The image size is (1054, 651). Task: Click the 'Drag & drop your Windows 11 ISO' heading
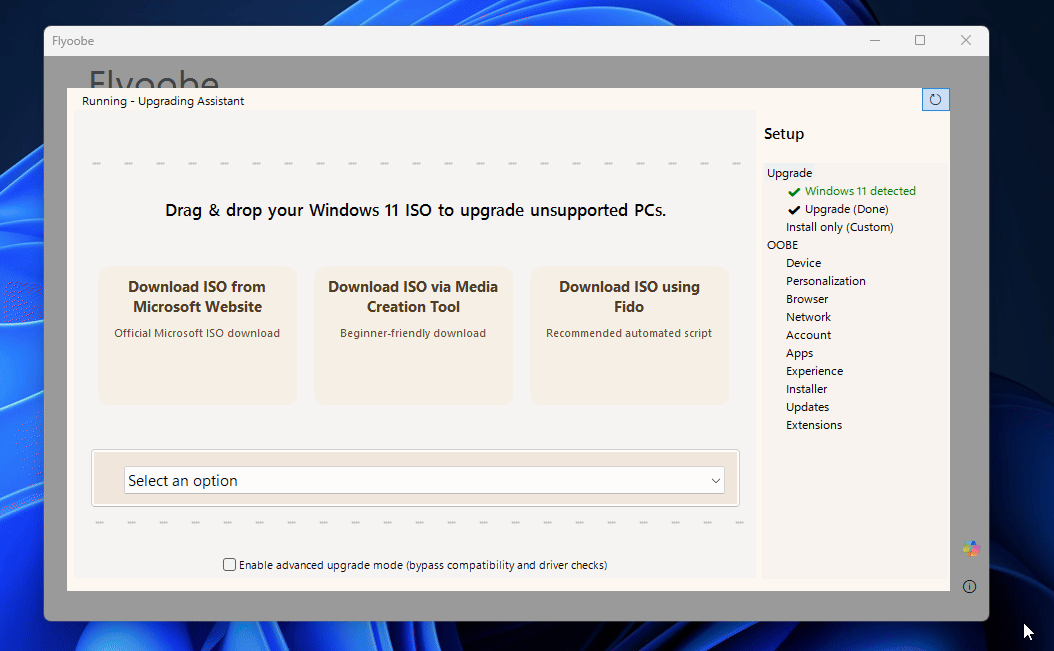415,210
